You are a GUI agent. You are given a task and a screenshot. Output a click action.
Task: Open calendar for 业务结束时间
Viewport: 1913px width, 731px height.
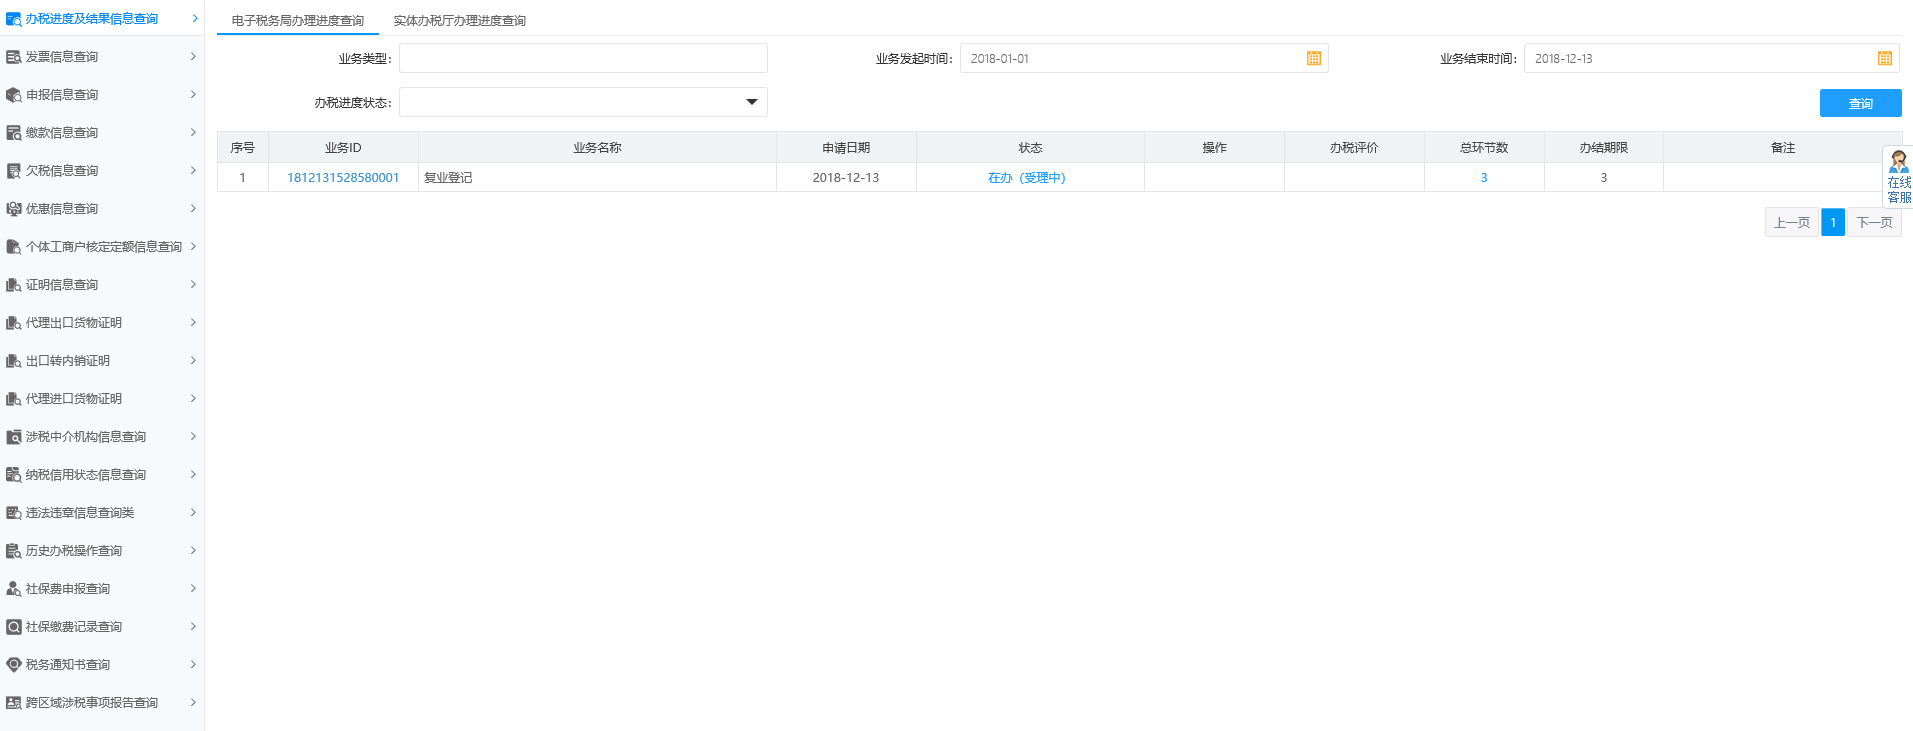pyautogui.click(x=1885, y=59)
